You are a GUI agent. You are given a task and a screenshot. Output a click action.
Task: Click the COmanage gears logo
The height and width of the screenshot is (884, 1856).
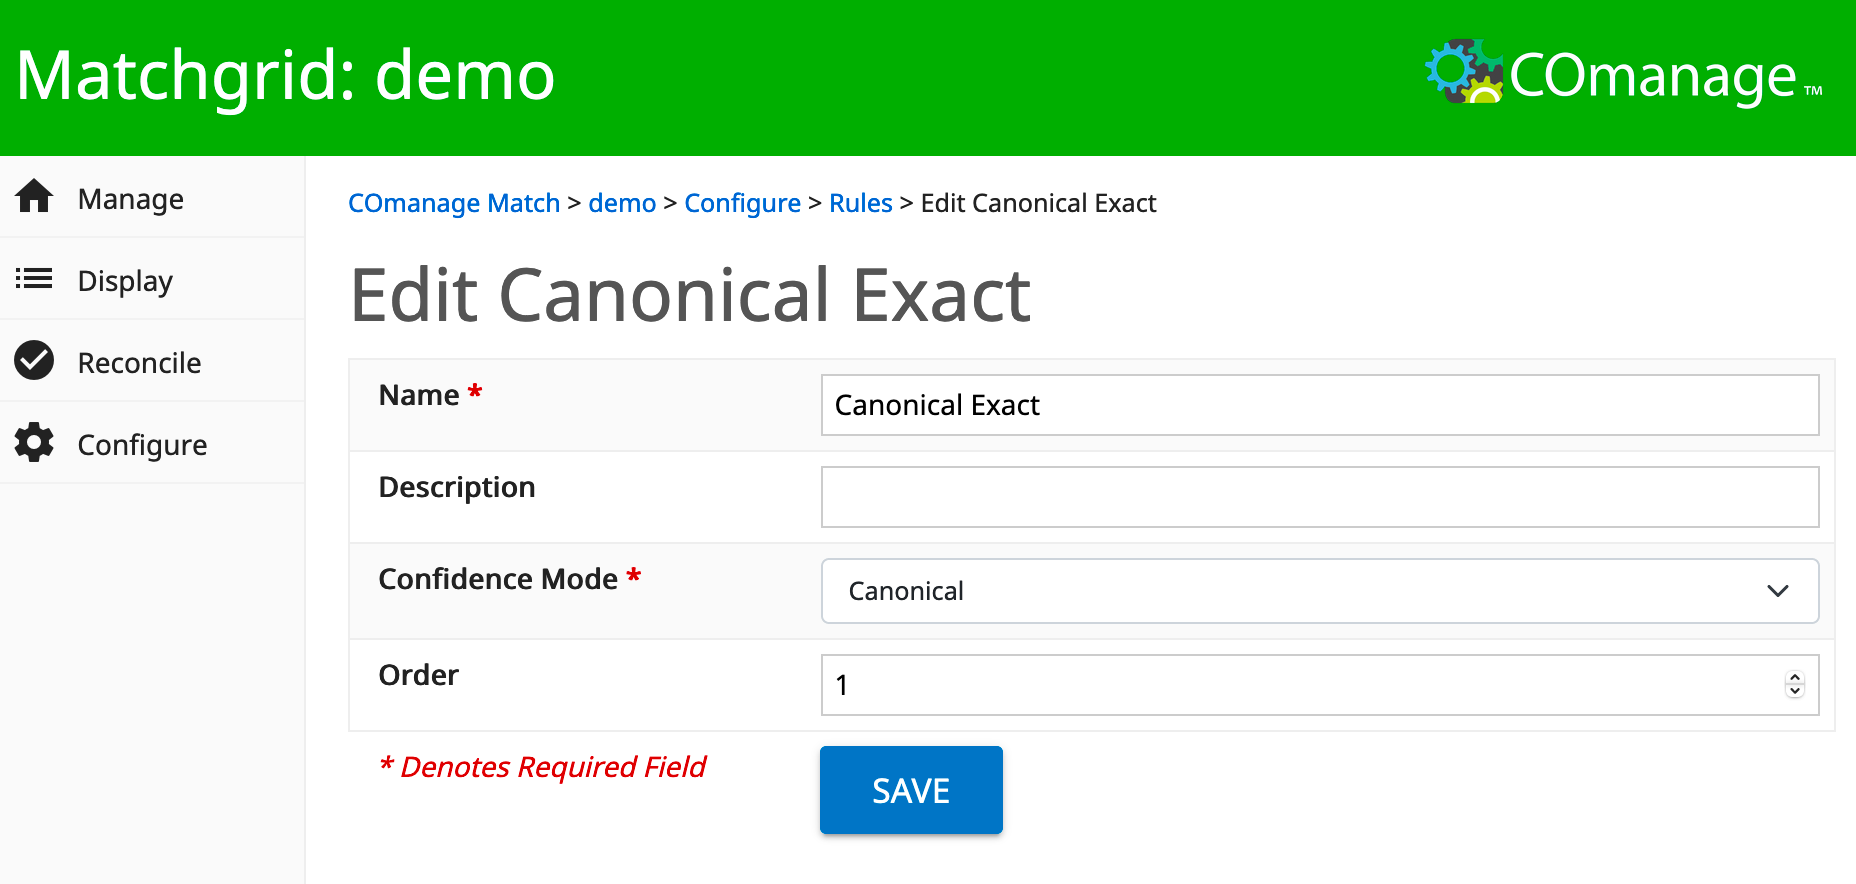pyautogui.click(x=1464, y=71)
